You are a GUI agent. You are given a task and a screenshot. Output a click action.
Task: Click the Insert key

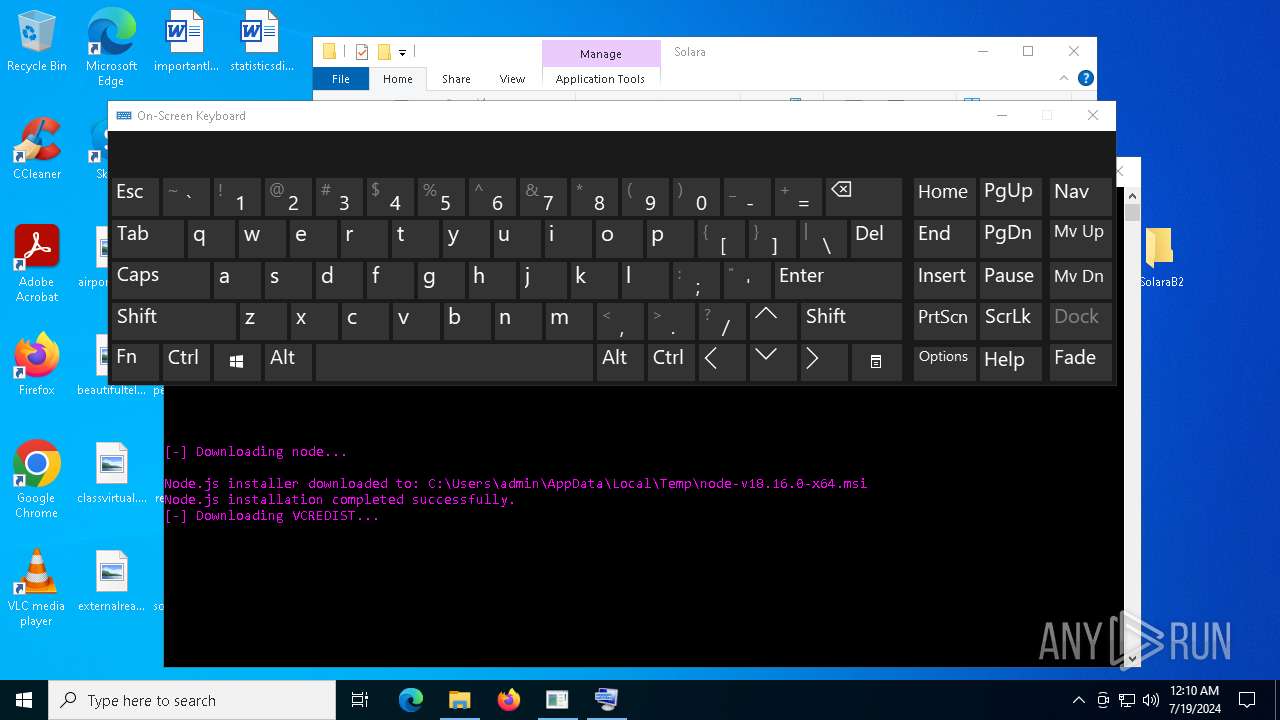944,280
